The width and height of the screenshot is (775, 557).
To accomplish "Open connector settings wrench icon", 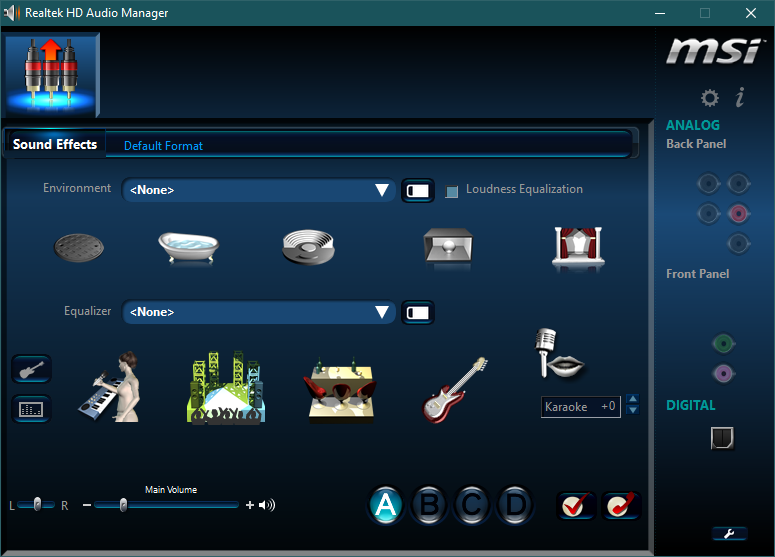I will pos(729,533).
